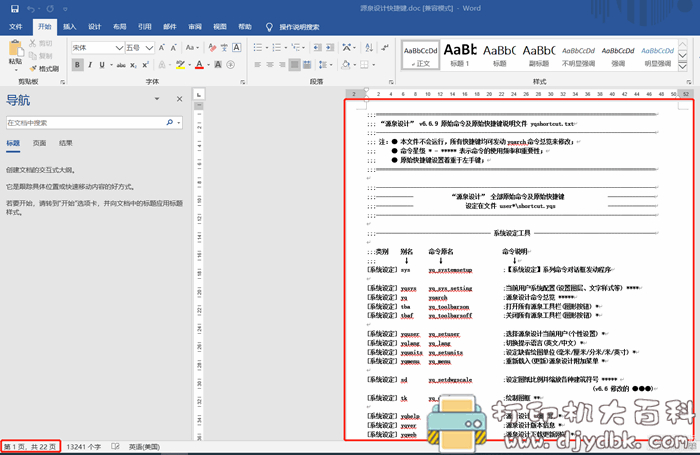
Task: Select the 不明显强调 style
Action: coord(578,55)
